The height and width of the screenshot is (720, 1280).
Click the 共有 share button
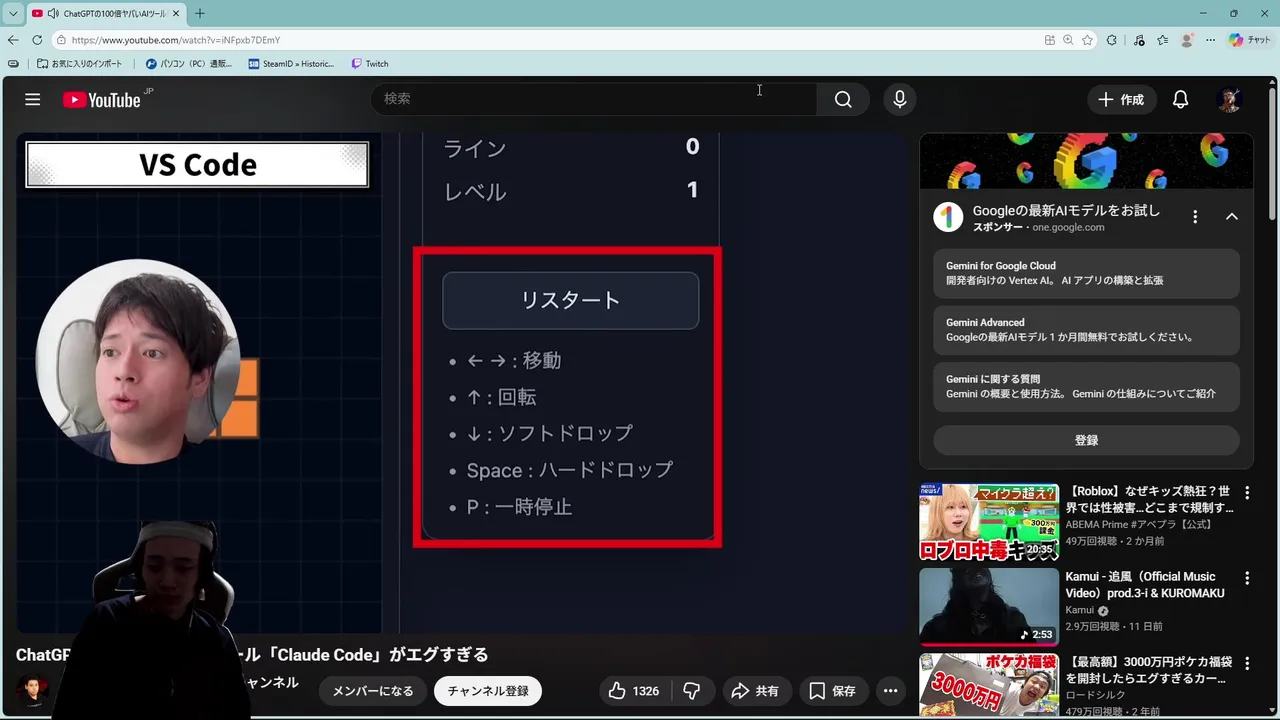(755, 691)
